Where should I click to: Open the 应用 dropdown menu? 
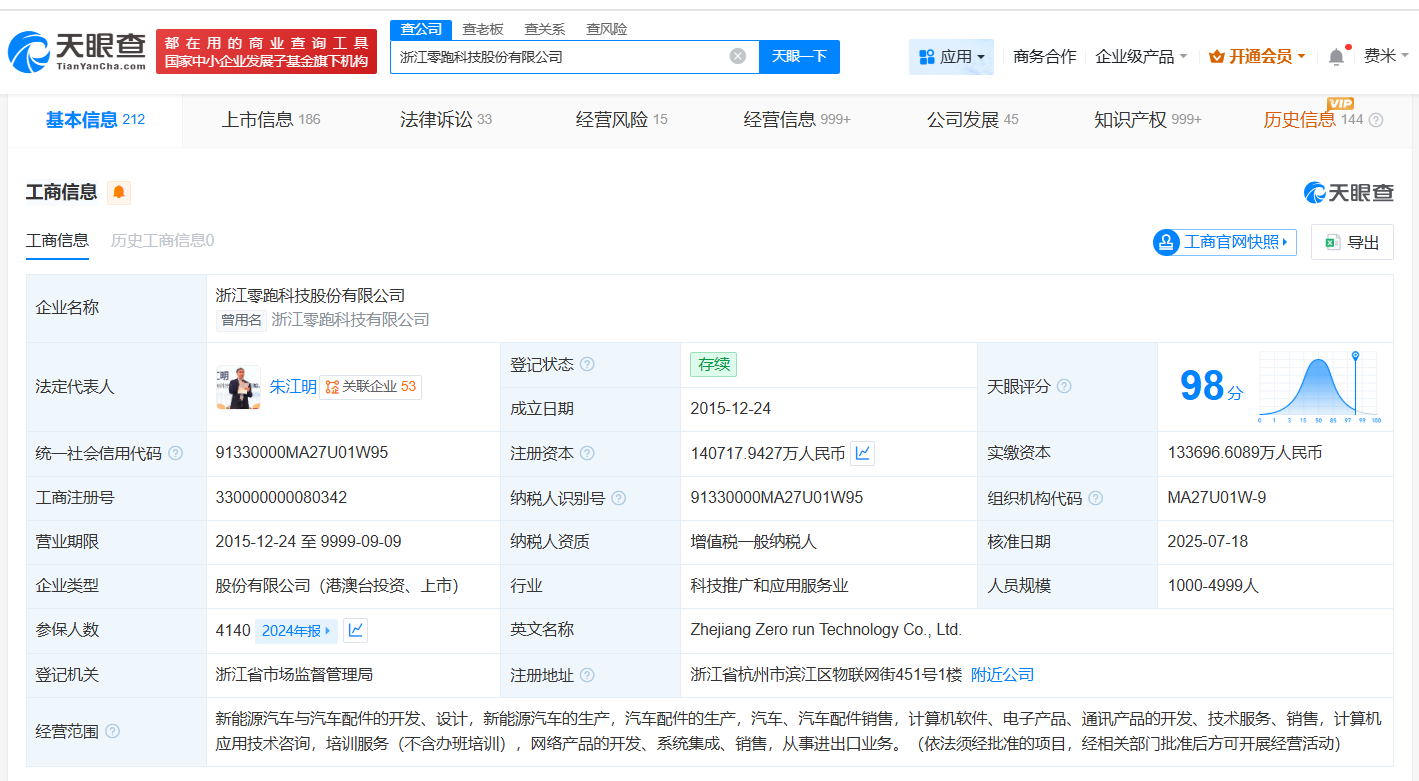[x=951, y=57]
